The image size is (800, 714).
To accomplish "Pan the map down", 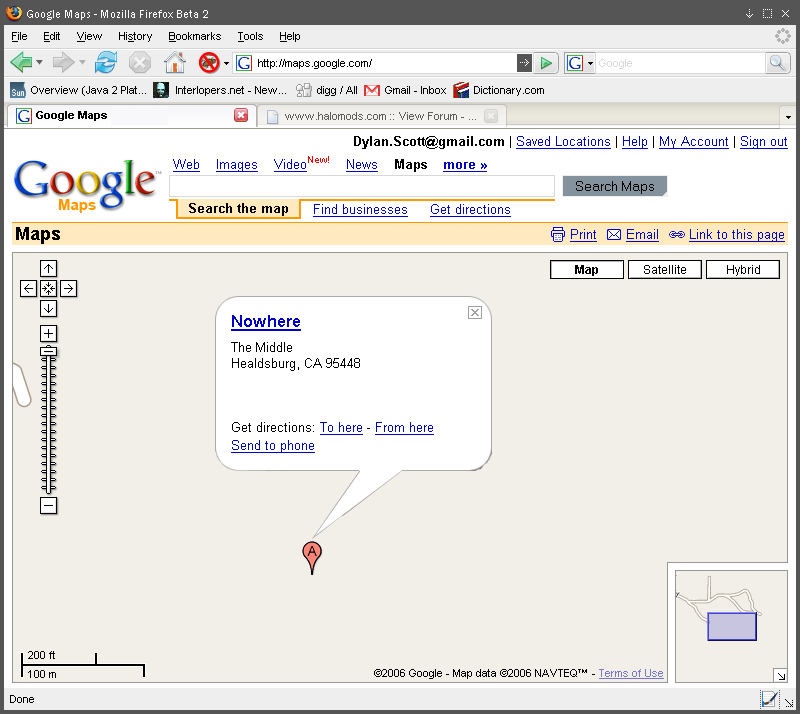I will click(48, 308).
